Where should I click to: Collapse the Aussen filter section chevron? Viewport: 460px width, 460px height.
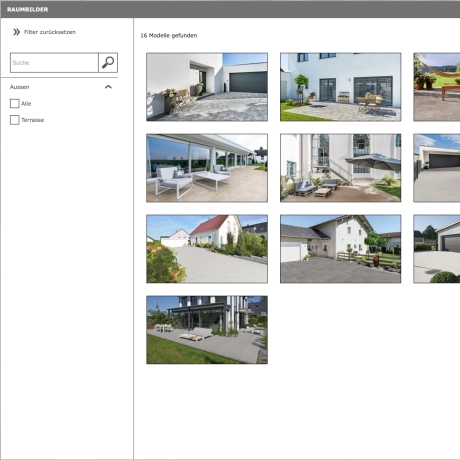click(x=108, y=87)
